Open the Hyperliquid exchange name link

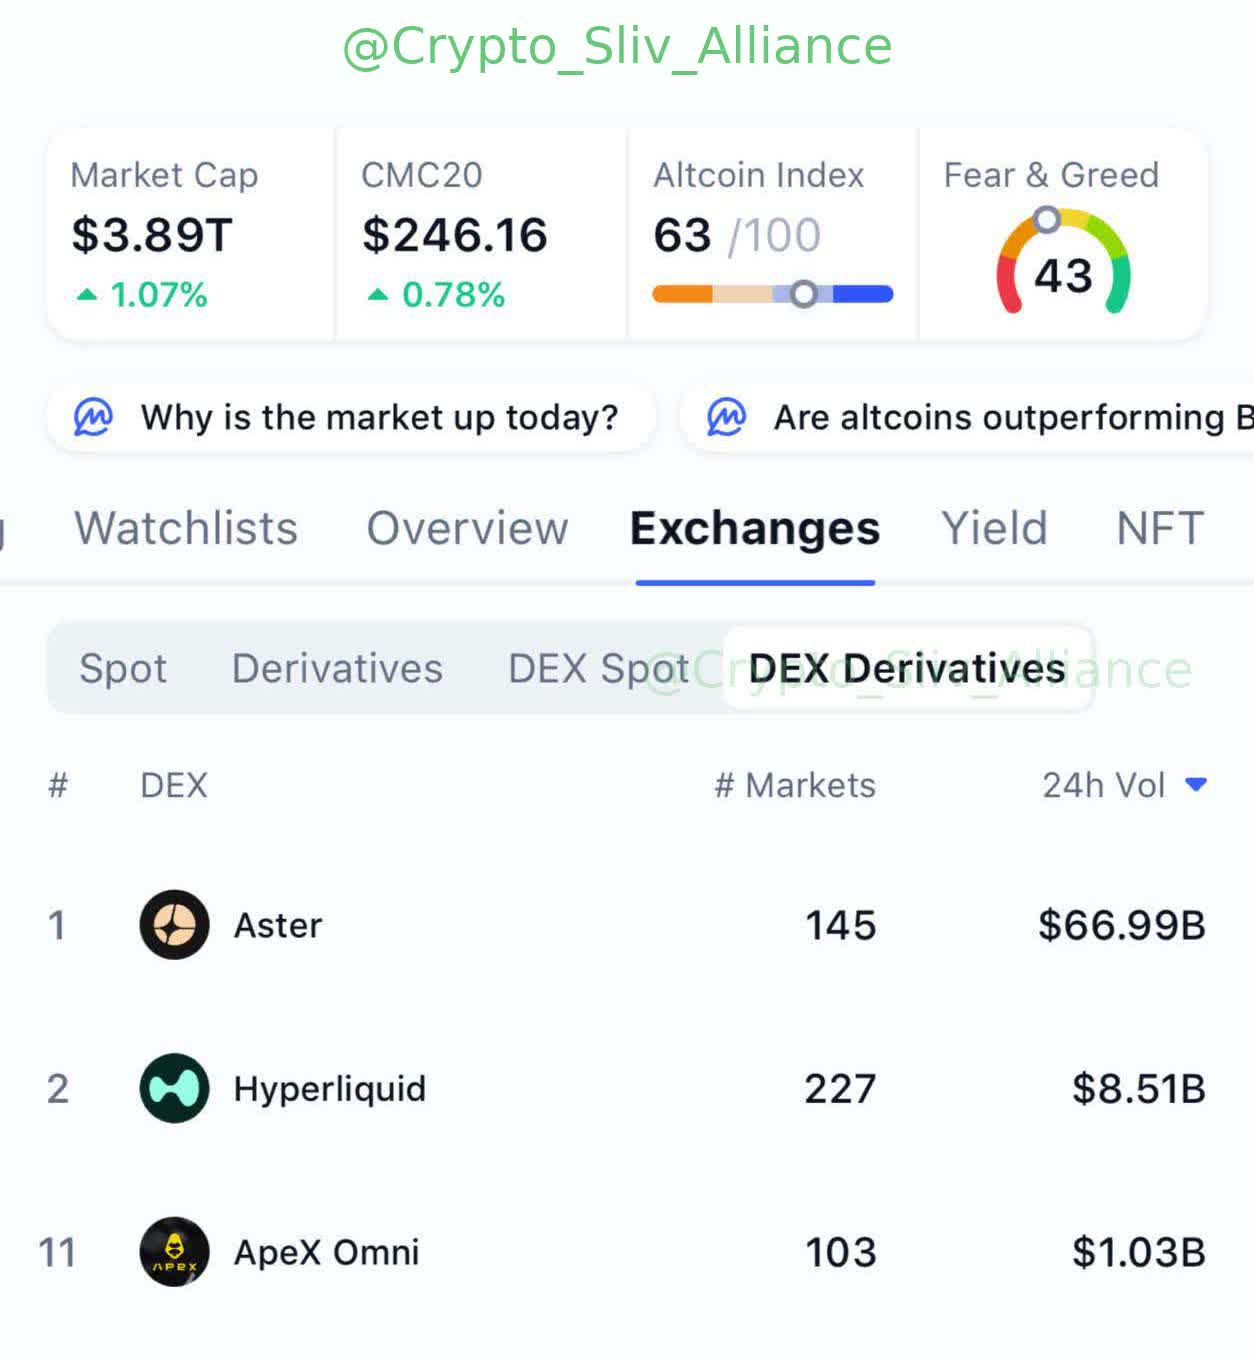click(x=330, y=1088)
